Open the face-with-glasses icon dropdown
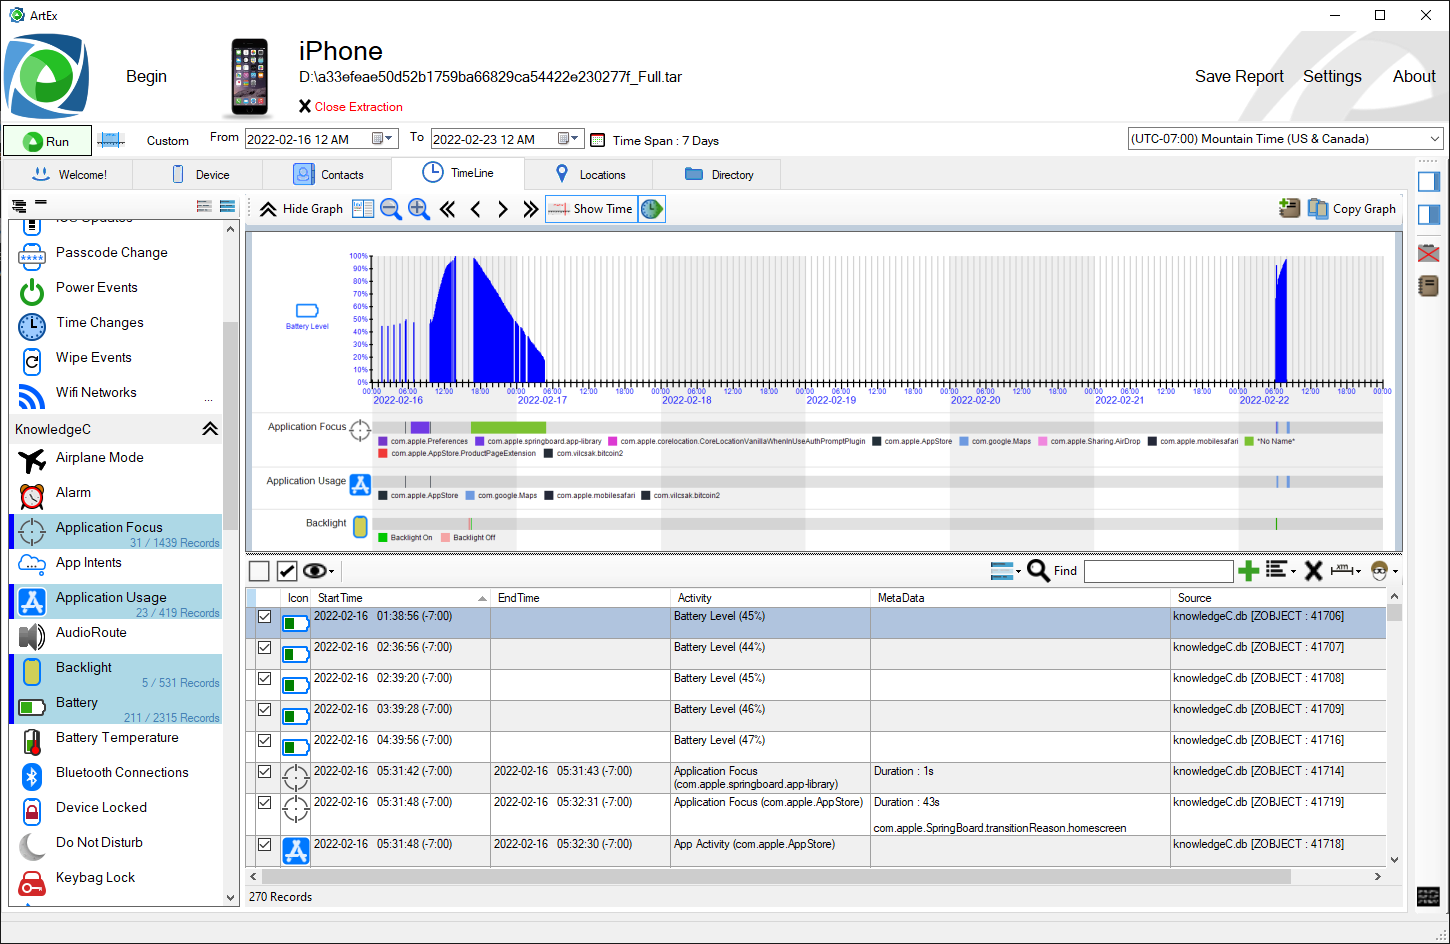This screenshot has height=944, width=1450. (x=1383, y=571)
